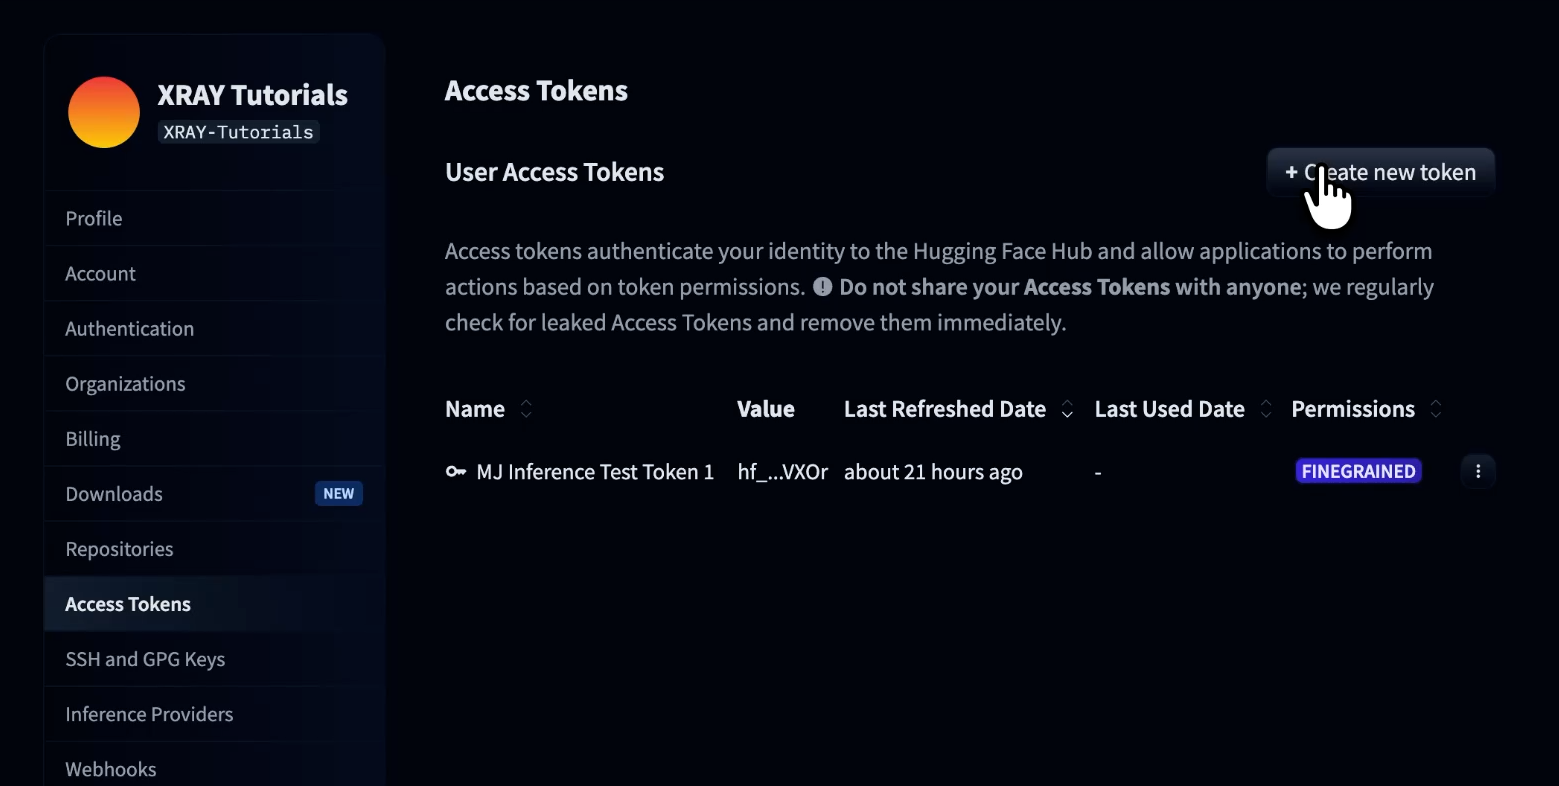
Task: Go to Account settings
Action: pos(214,273)
